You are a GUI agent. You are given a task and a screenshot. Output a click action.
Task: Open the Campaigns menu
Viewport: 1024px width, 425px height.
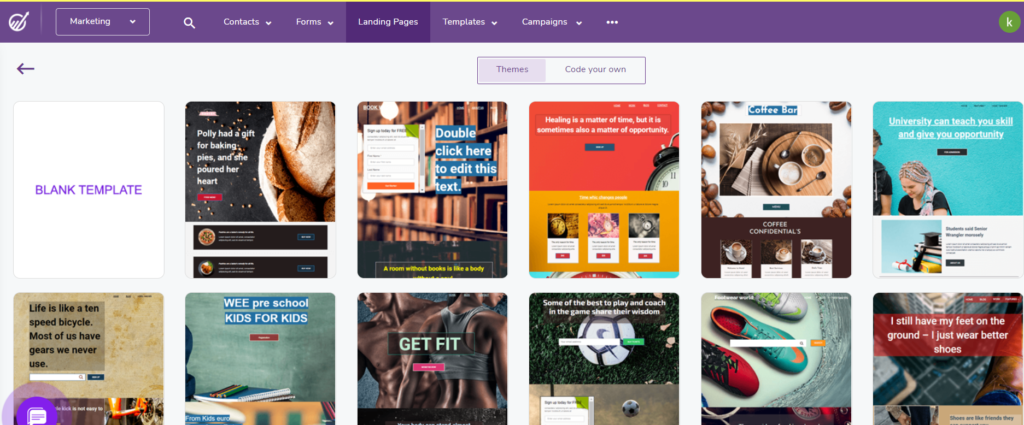[551, 22]
